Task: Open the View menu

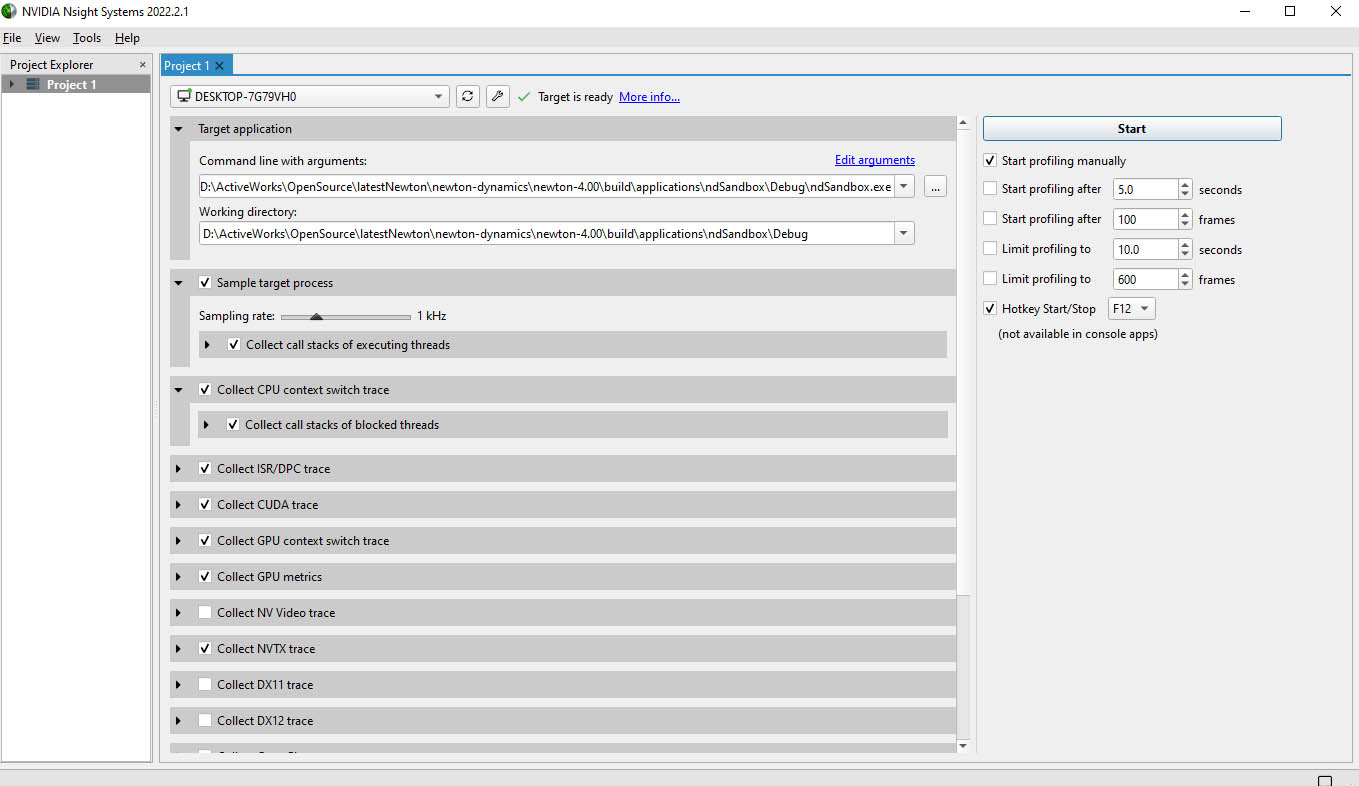Action: [x=47, y=38]
